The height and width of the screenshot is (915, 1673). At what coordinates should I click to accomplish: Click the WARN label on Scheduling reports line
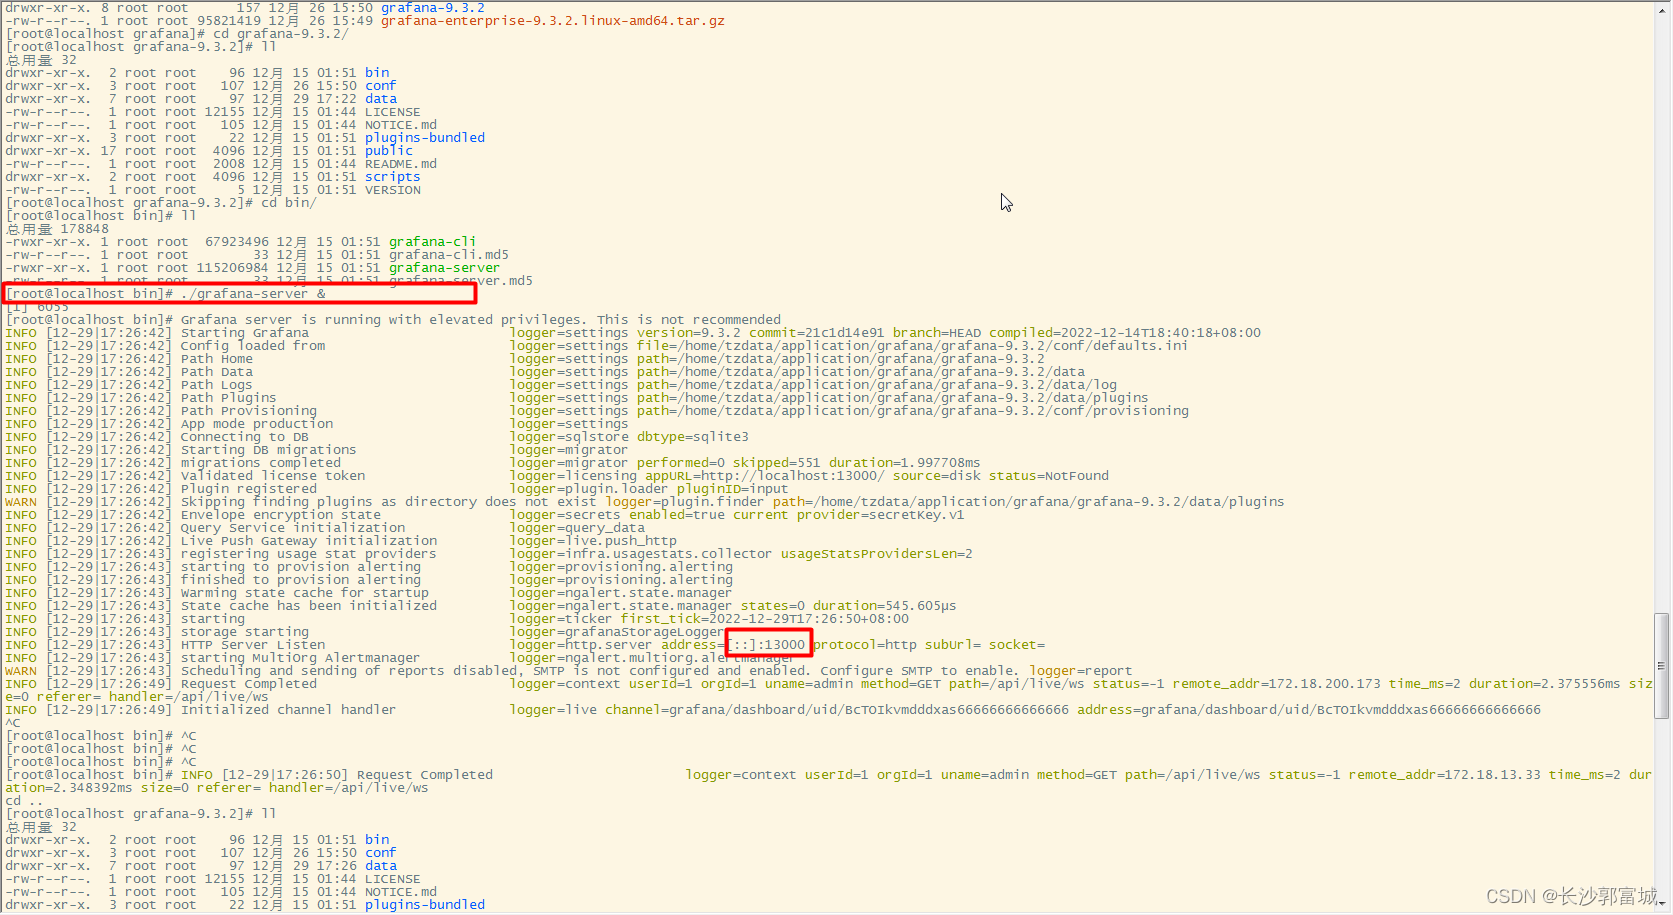(x=21, y=671)
